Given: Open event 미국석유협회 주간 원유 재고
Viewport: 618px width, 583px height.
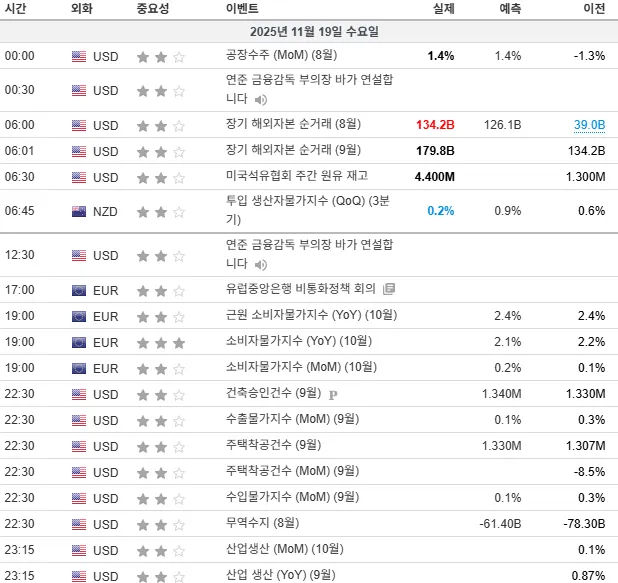Looking at the screenshot, I should pos(297,175).
